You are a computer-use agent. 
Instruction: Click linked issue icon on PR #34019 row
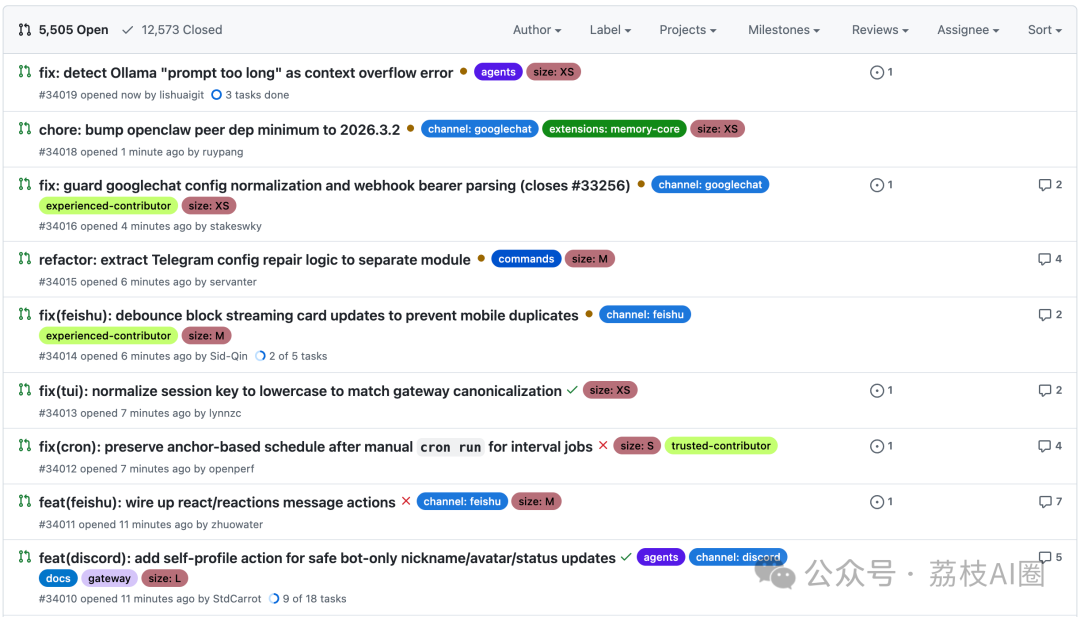coord(877,72)
